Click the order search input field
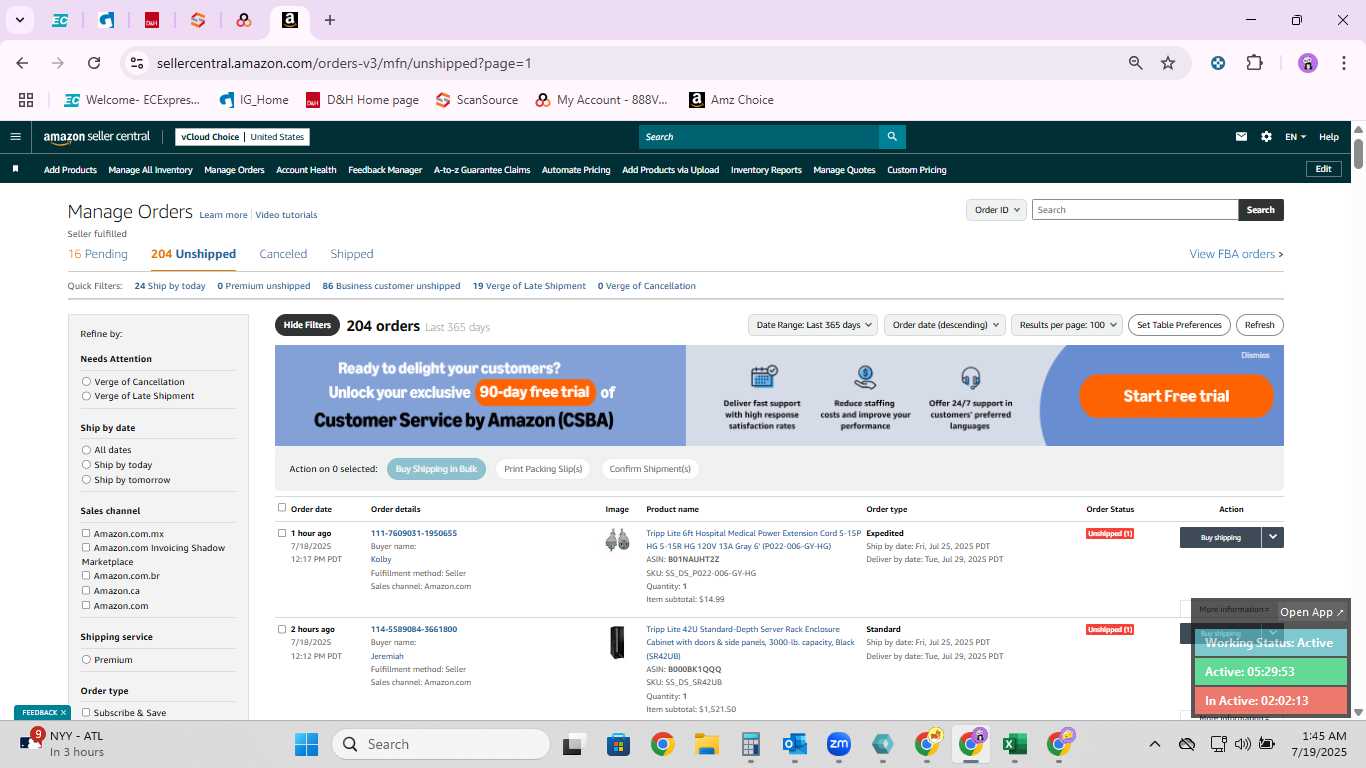The height and width of the screenshot is (768, 1366). (x=1135, y=210)
